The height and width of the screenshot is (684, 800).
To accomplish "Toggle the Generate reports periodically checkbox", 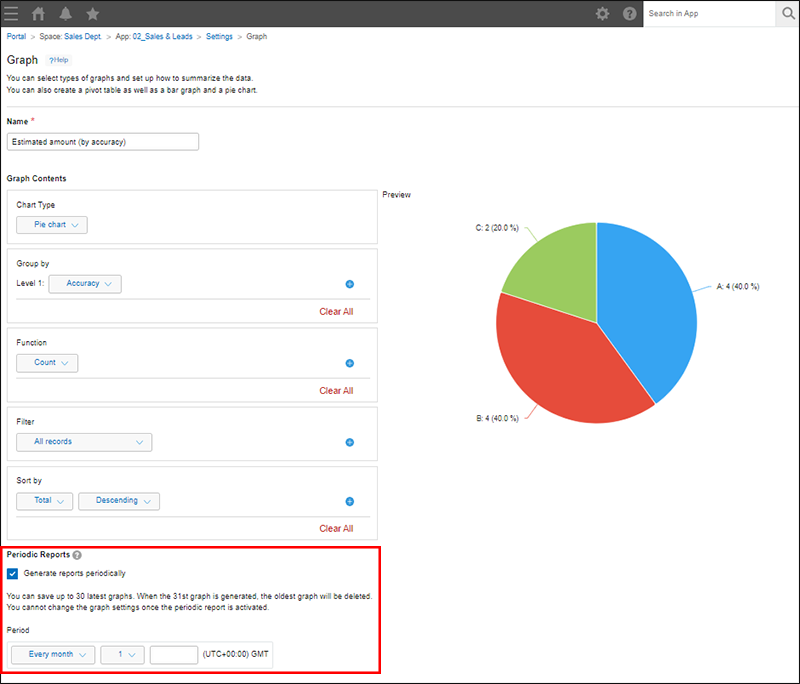I will click(12, 573).
